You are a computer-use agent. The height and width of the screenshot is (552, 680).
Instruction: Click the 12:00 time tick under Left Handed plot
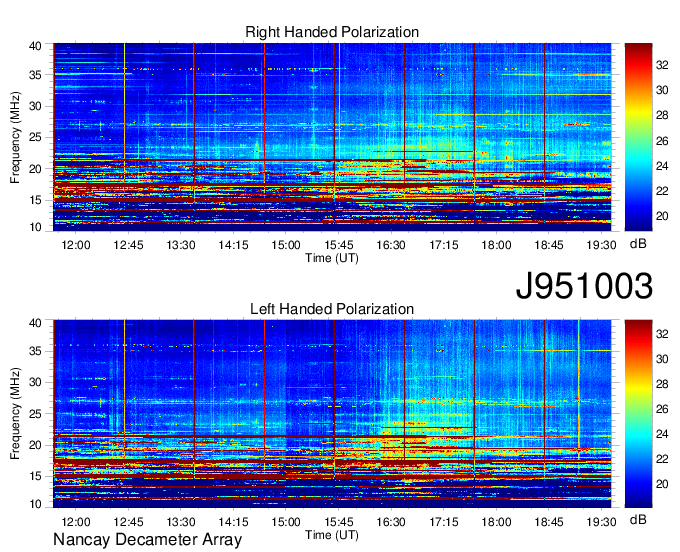tap(76, 521)
